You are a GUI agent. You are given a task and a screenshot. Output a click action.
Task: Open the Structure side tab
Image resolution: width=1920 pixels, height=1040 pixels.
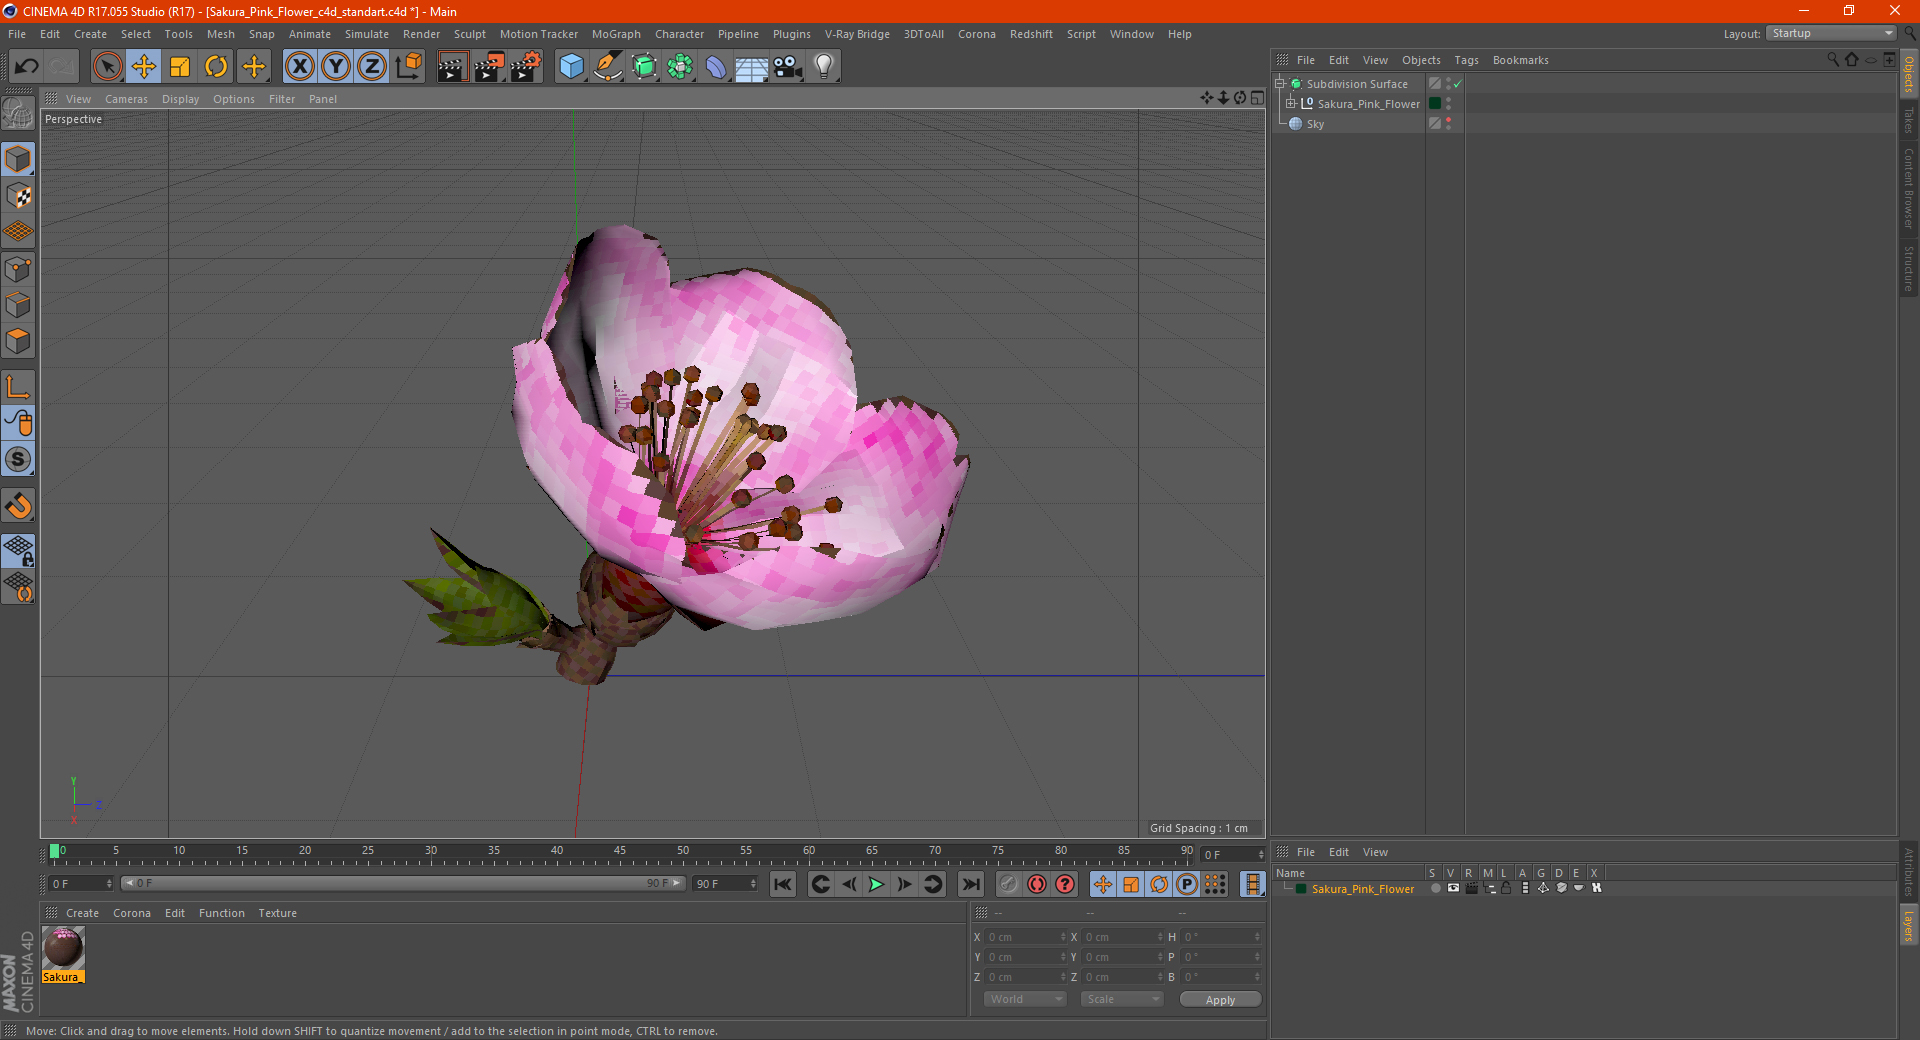(x=1908, y=268)
